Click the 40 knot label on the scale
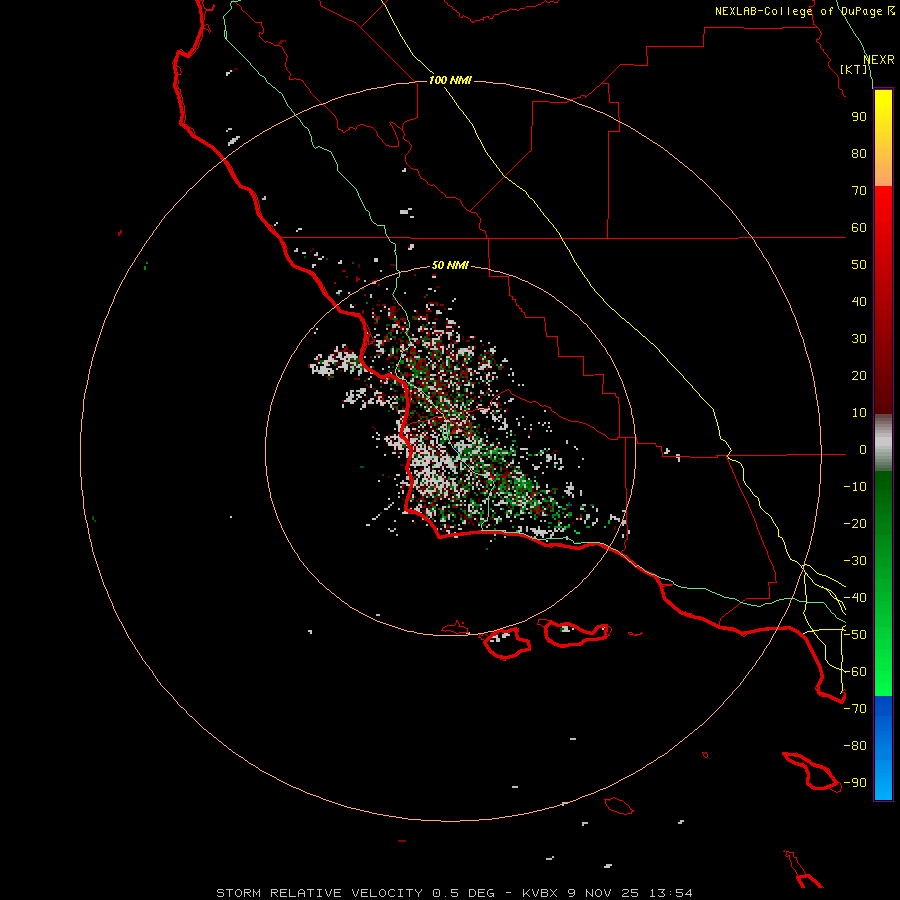The width and height of the screenshot is (900, 900). 859,301
